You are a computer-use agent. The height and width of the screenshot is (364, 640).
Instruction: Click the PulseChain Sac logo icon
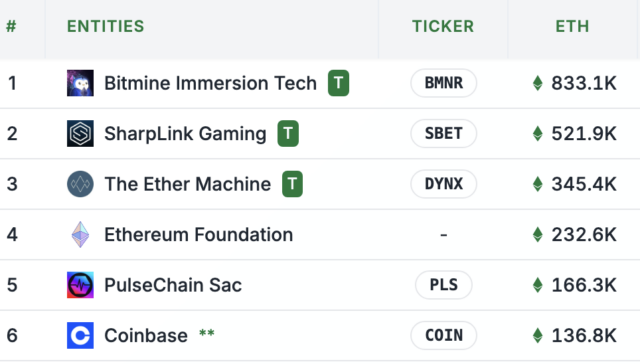(x=80, y=285)
